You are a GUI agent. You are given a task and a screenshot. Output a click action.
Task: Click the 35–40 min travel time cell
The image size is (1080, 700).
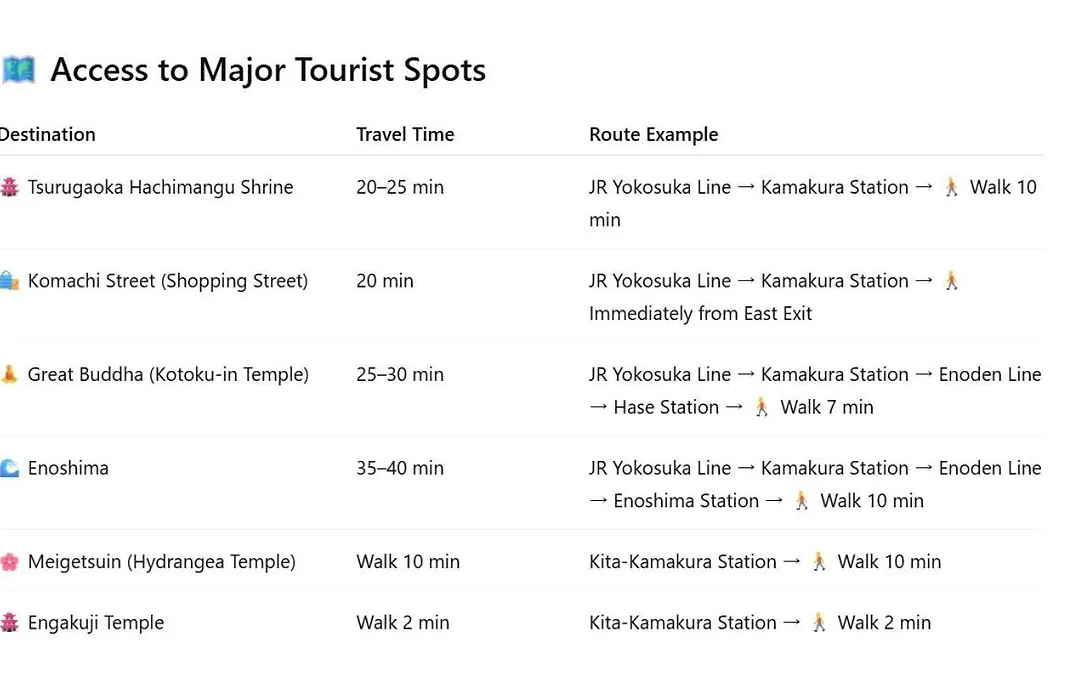[400, 468]
